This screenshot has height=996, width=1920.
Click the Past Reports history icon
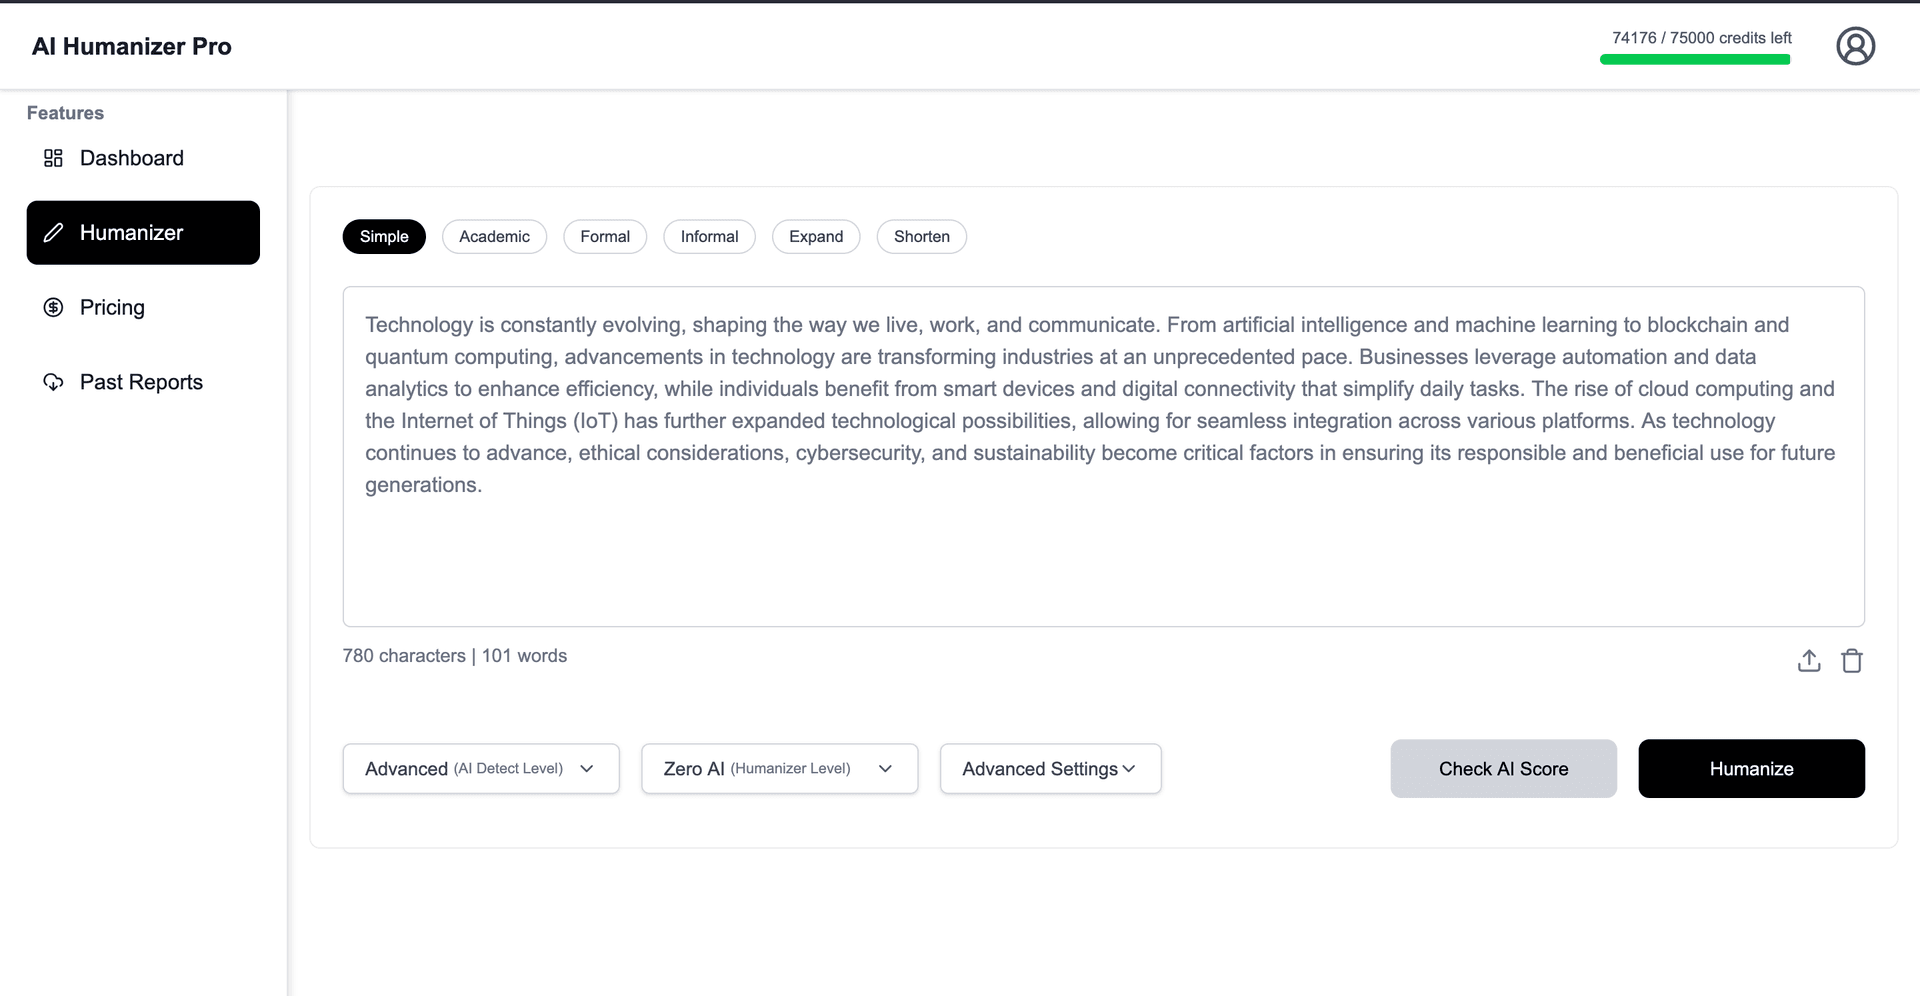[x=53, y=382]
